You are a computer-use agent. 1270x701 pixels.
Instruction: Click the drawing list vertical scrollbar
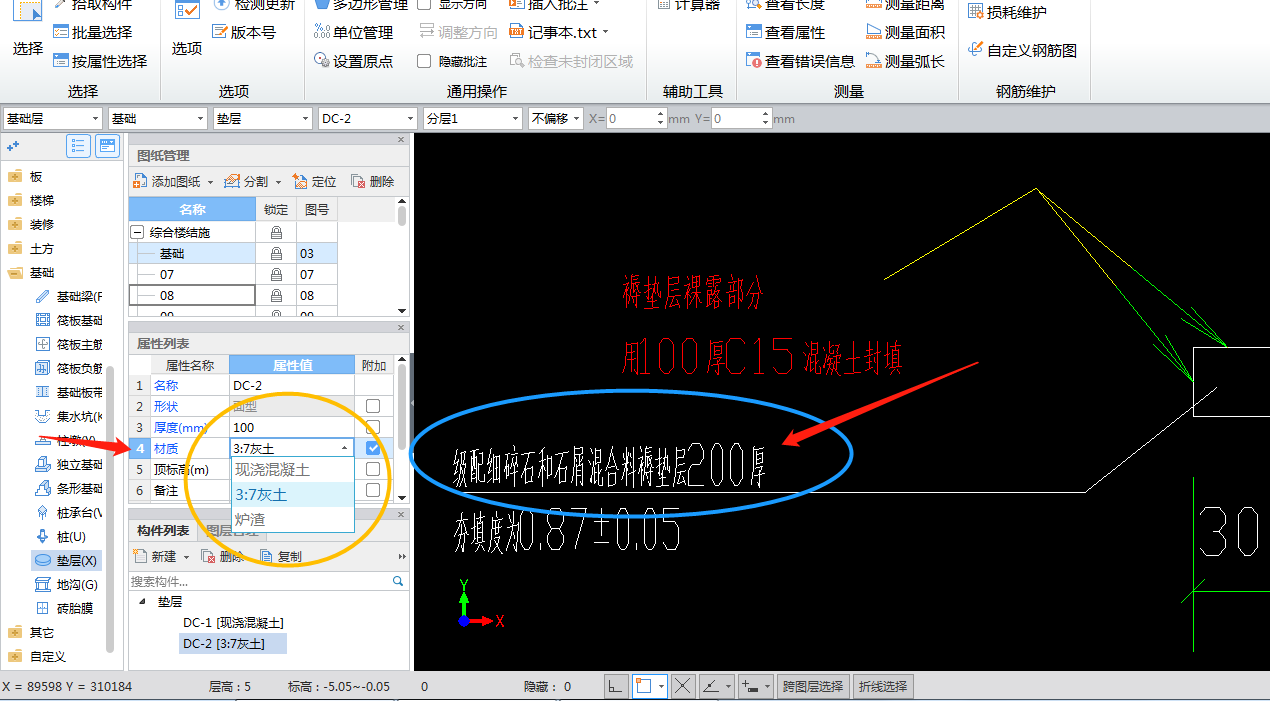pyautogui.click(x=402, y=257)
